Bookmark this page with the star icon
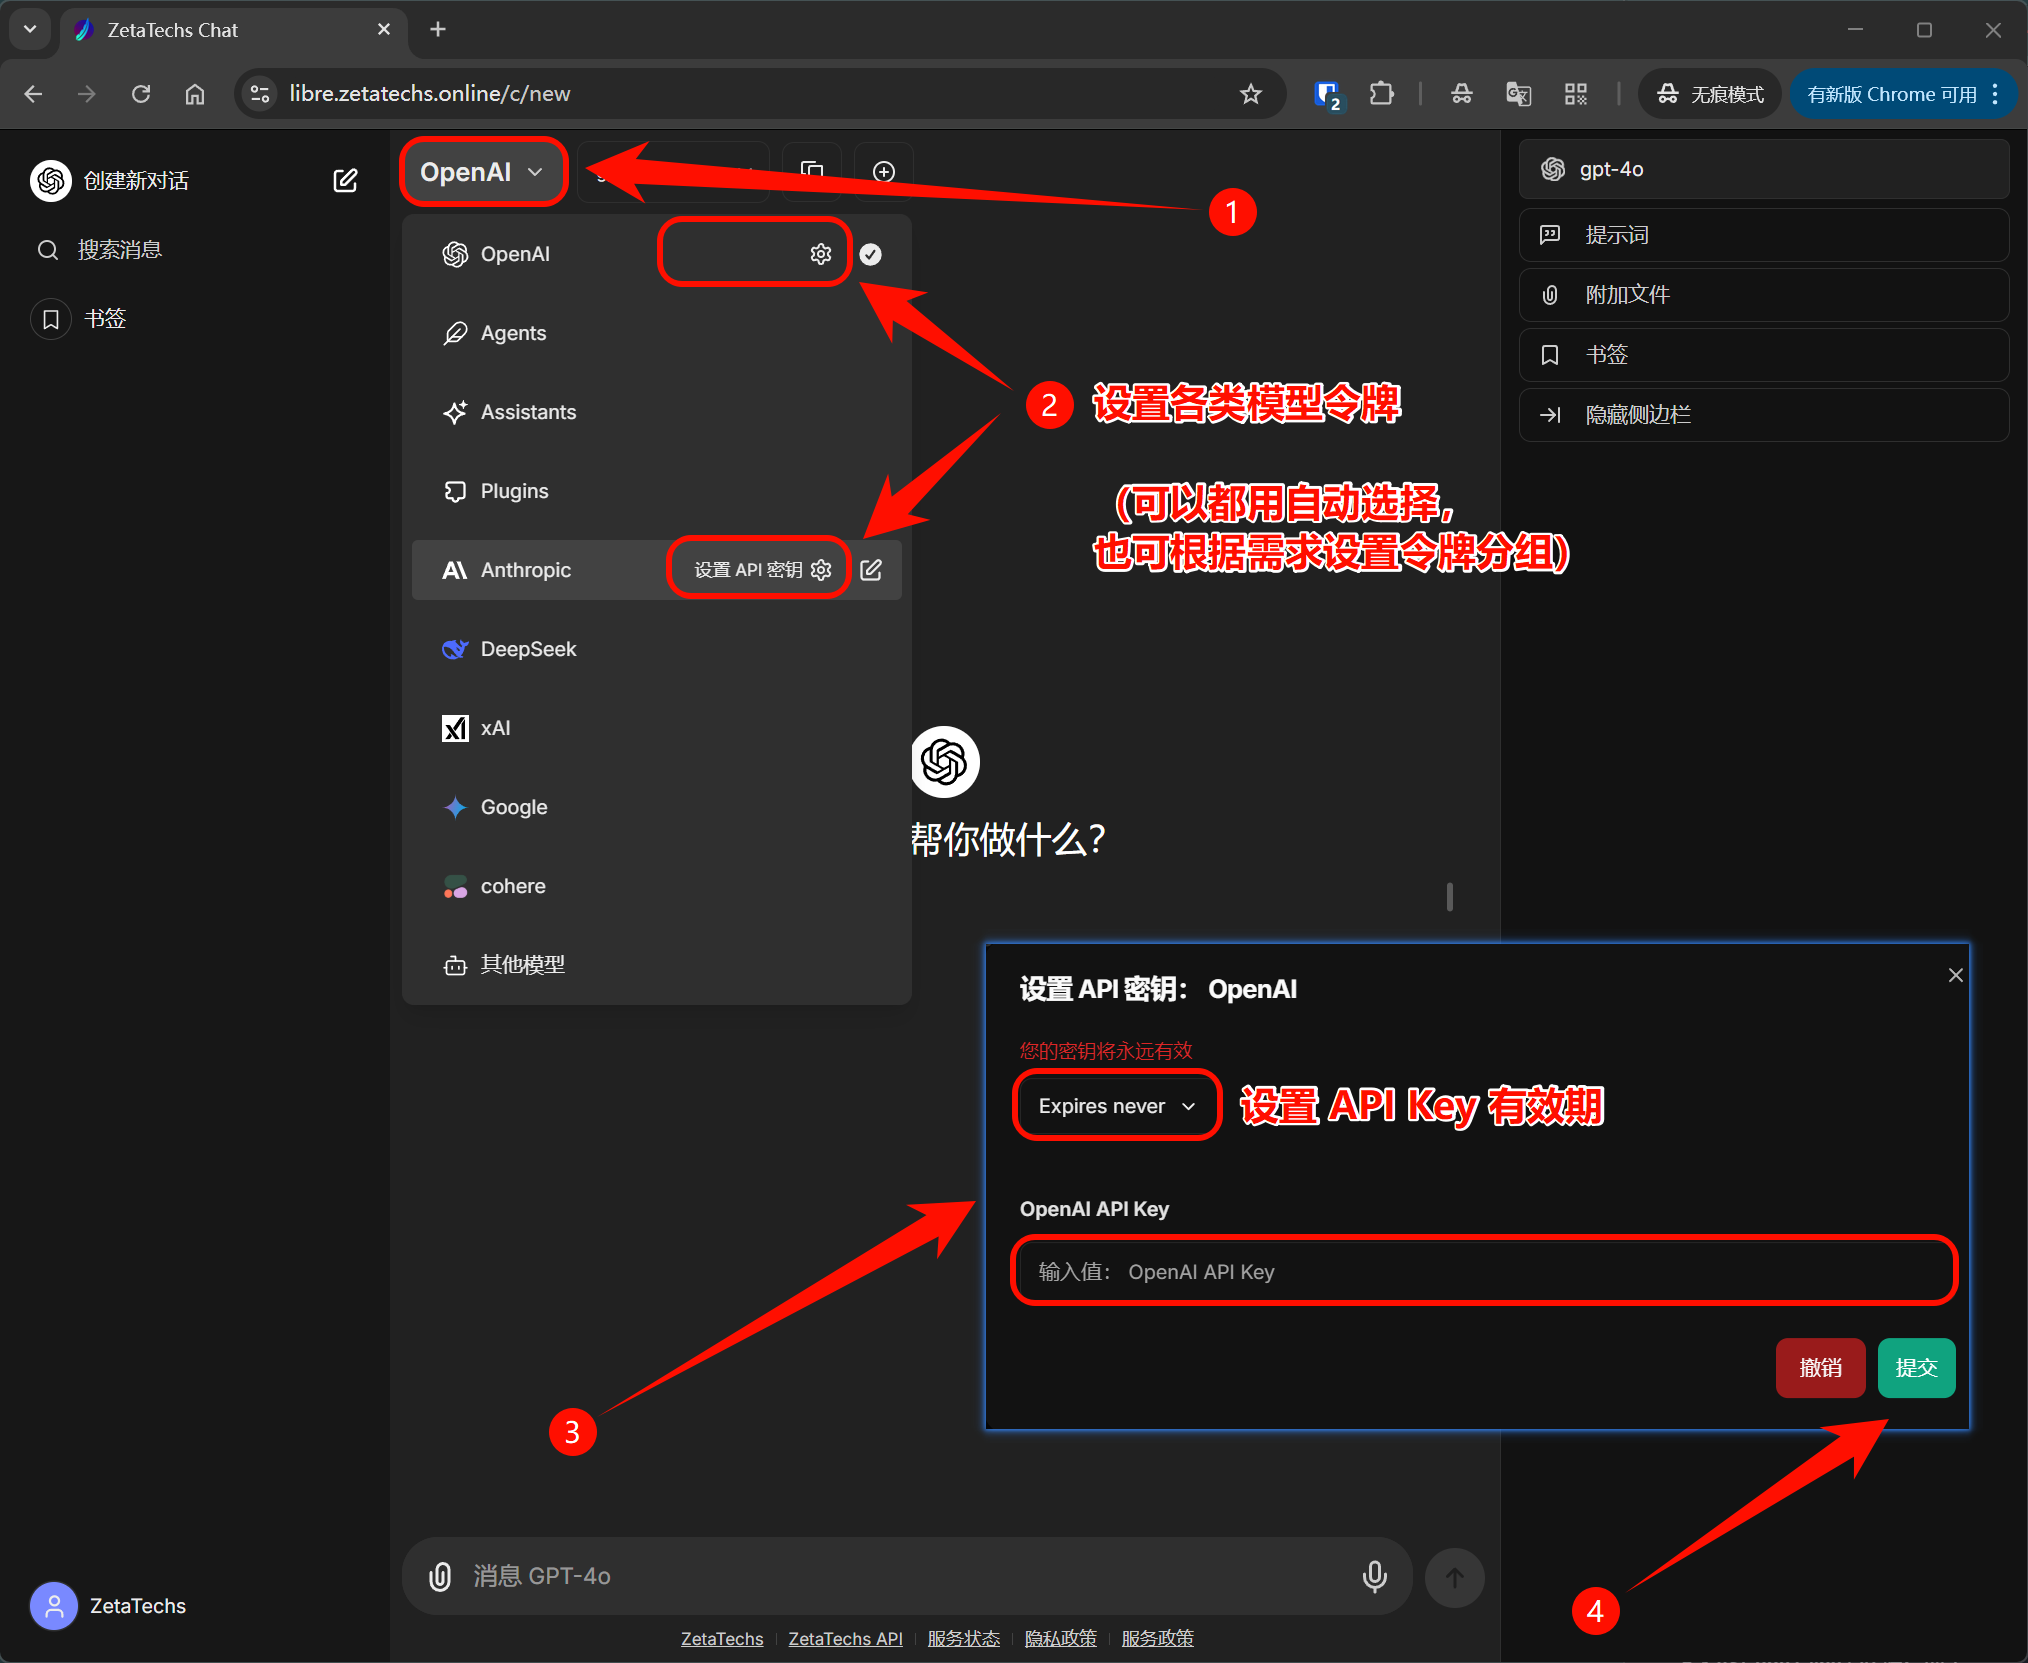The width and height of the screenshot is (2028, 1663). pos(1251,94)
